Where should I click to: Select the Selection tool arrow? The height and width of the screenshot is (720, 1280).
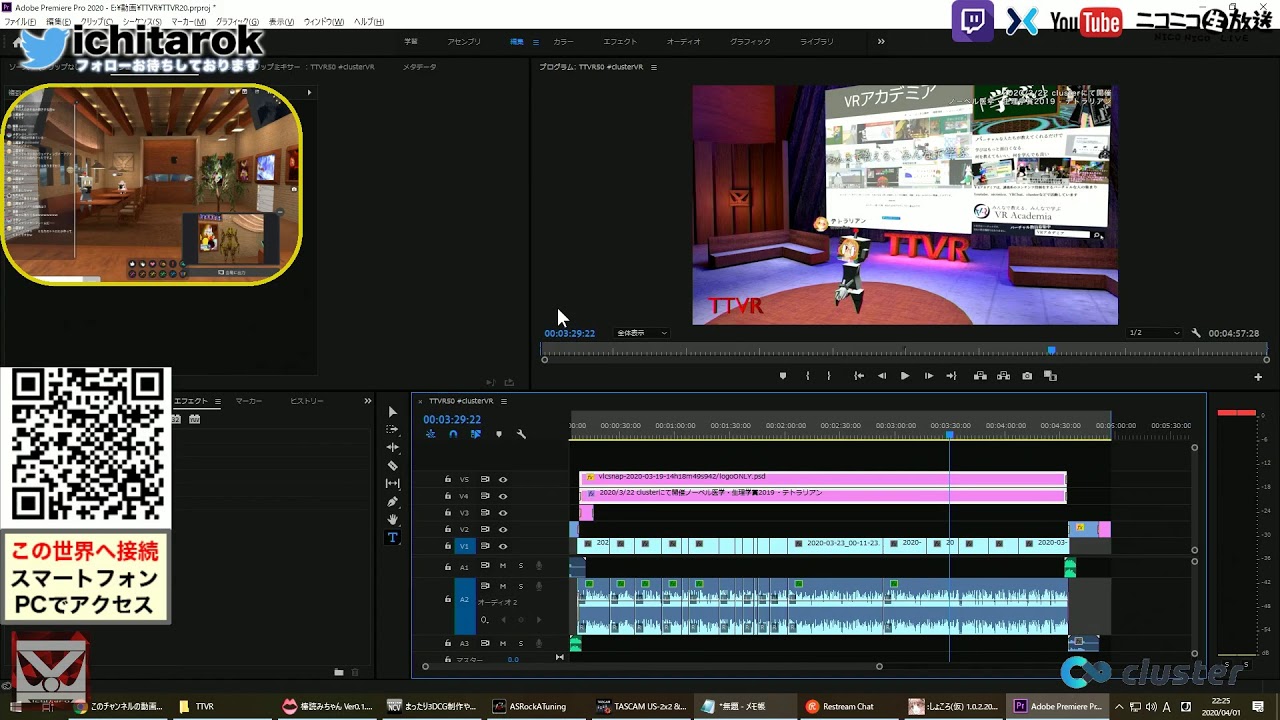tap(392, 412)
